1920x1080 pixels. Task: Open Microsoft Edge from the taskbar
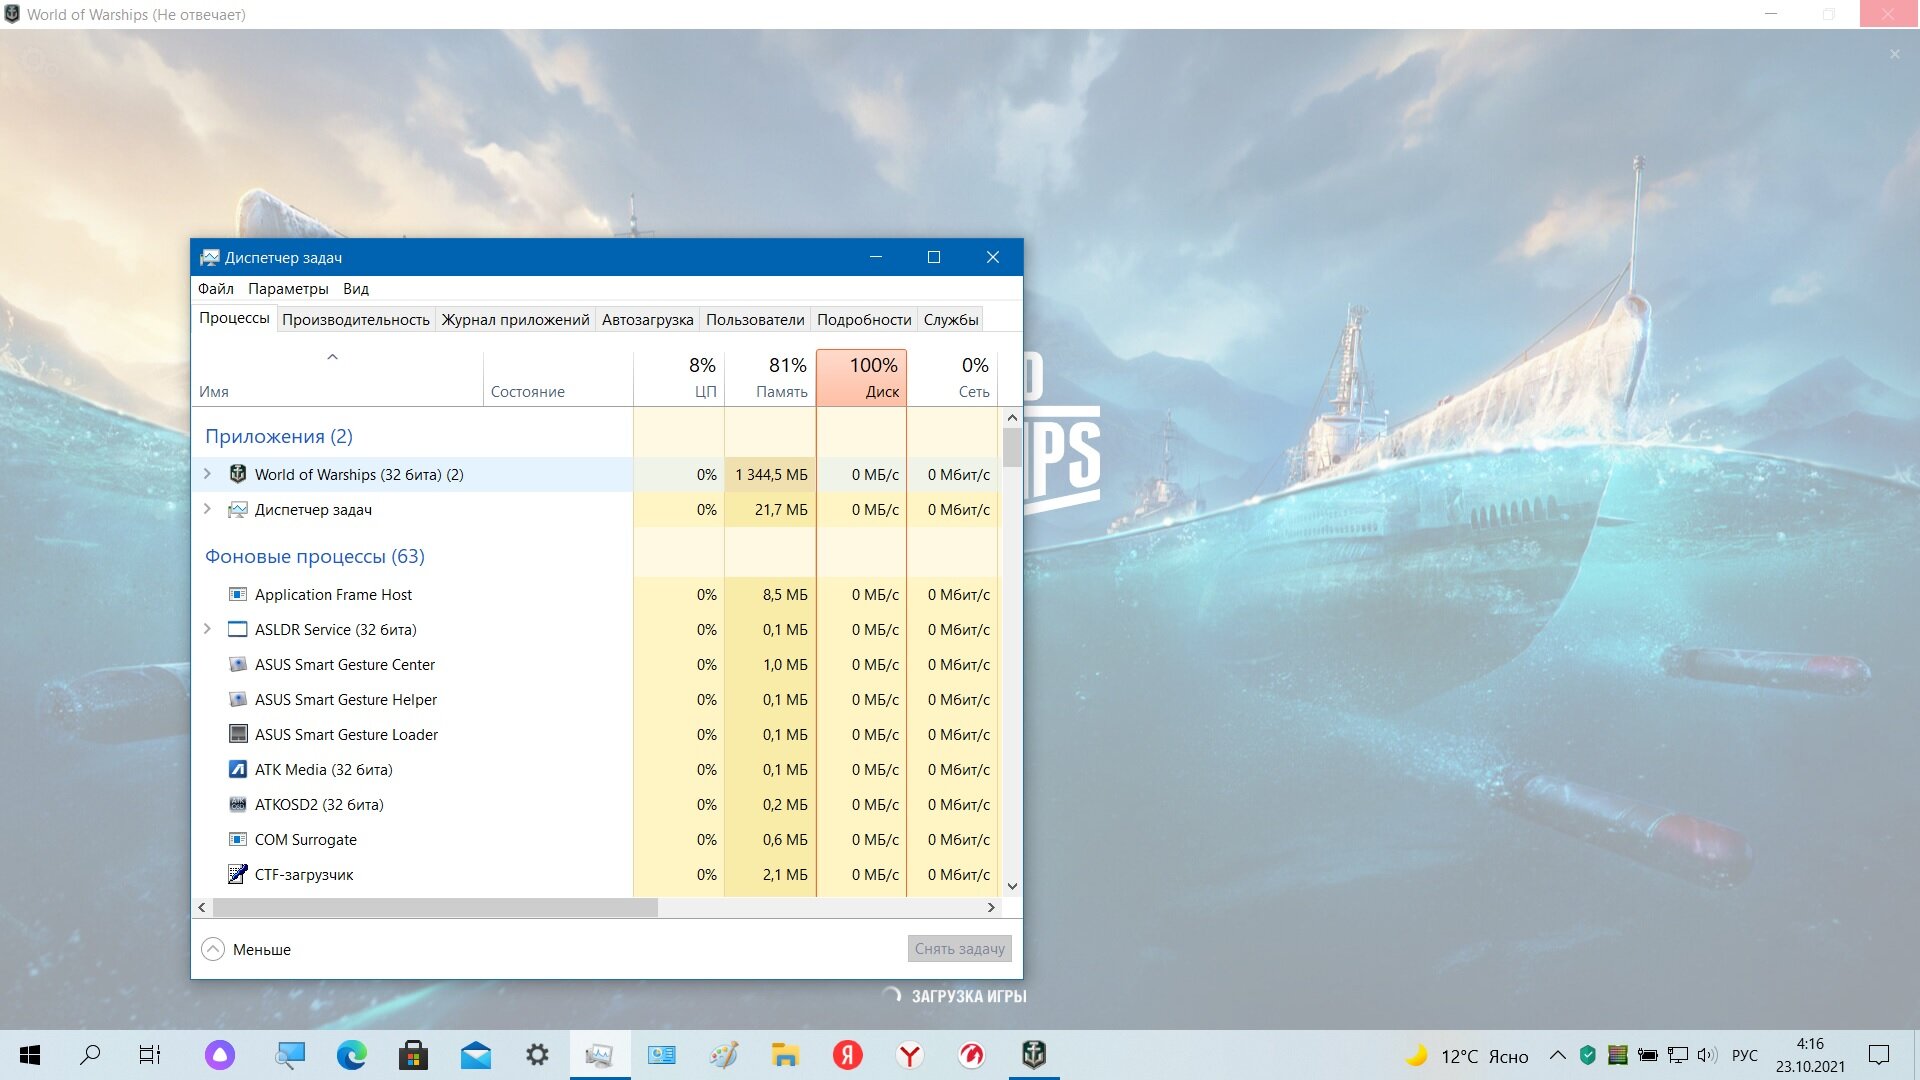coord(351,1055)
